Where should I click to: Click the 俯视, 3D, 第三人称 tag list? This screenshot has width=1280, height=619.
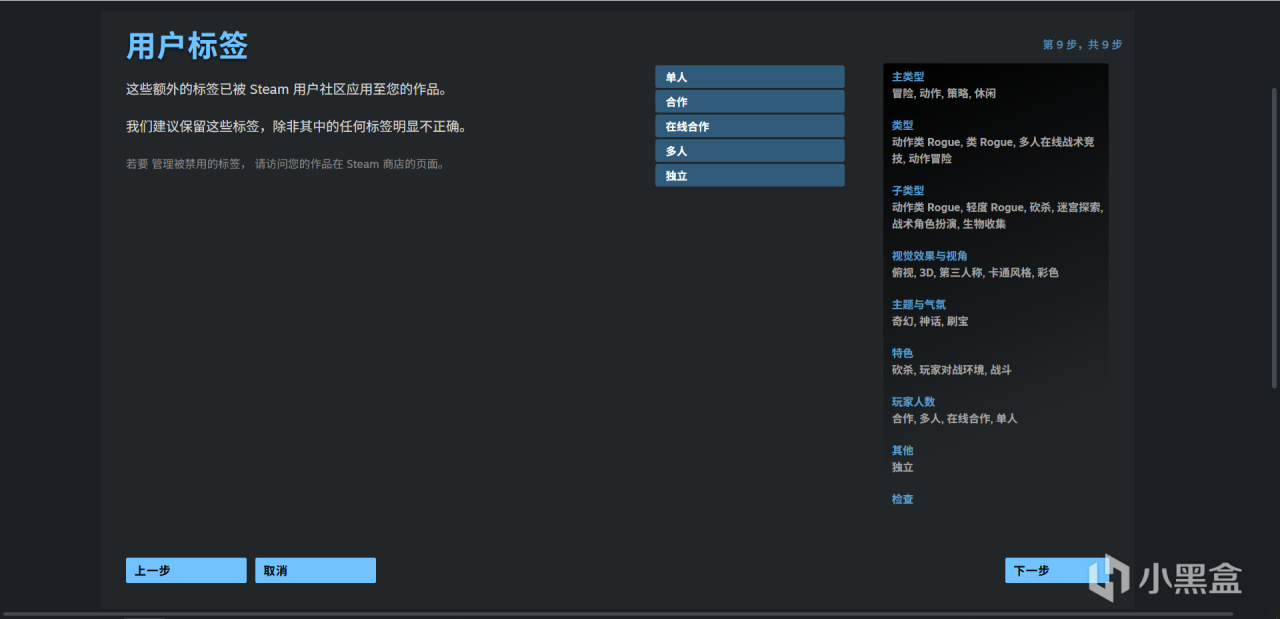pyautogui.click(x=975, y=272)
